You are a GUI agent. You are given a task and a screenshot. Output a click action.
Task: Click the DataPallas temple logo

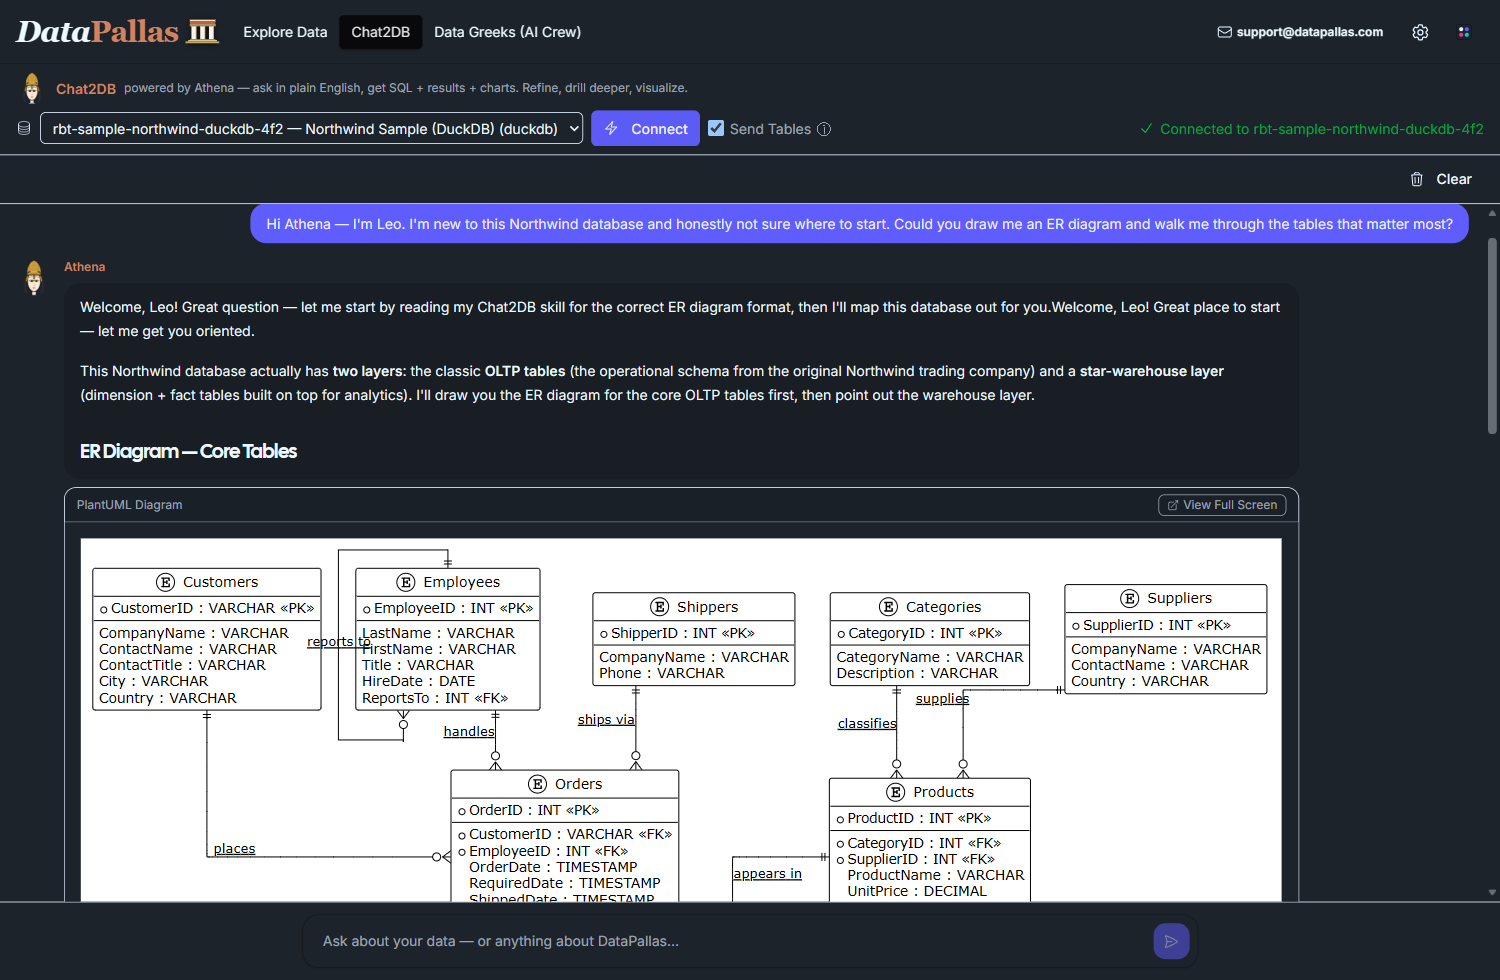point(203,31)
